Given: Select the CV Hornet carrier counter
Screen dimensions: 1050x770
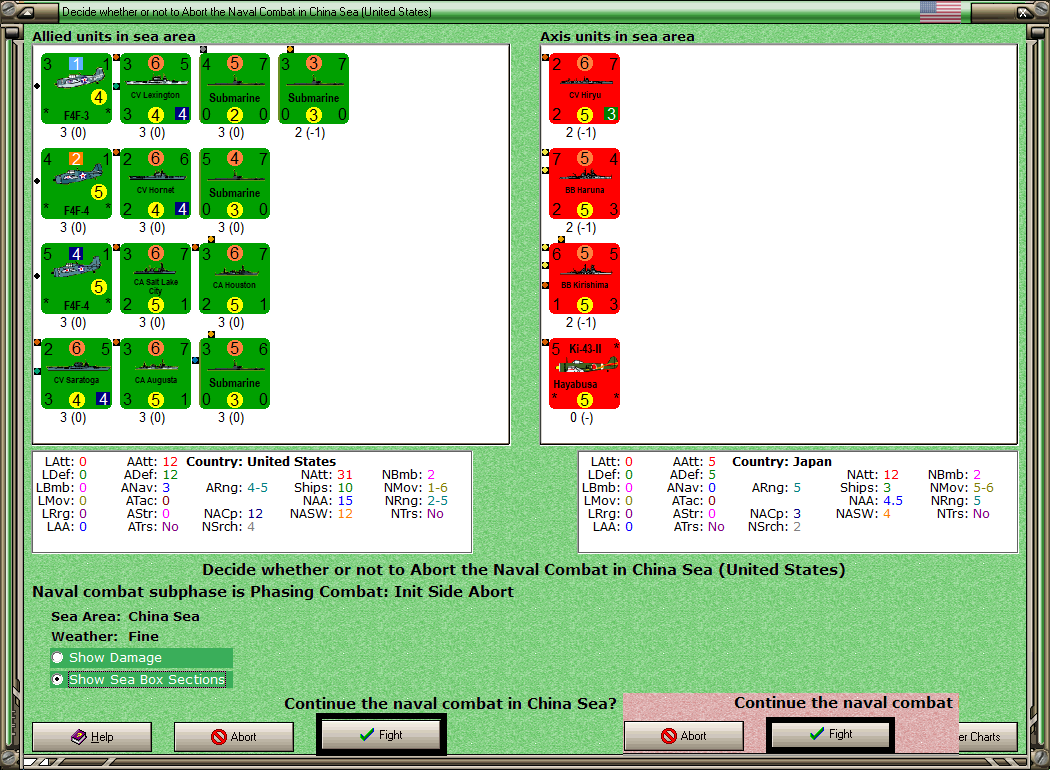Looking at the screenshot, I should tap(155, 183).
